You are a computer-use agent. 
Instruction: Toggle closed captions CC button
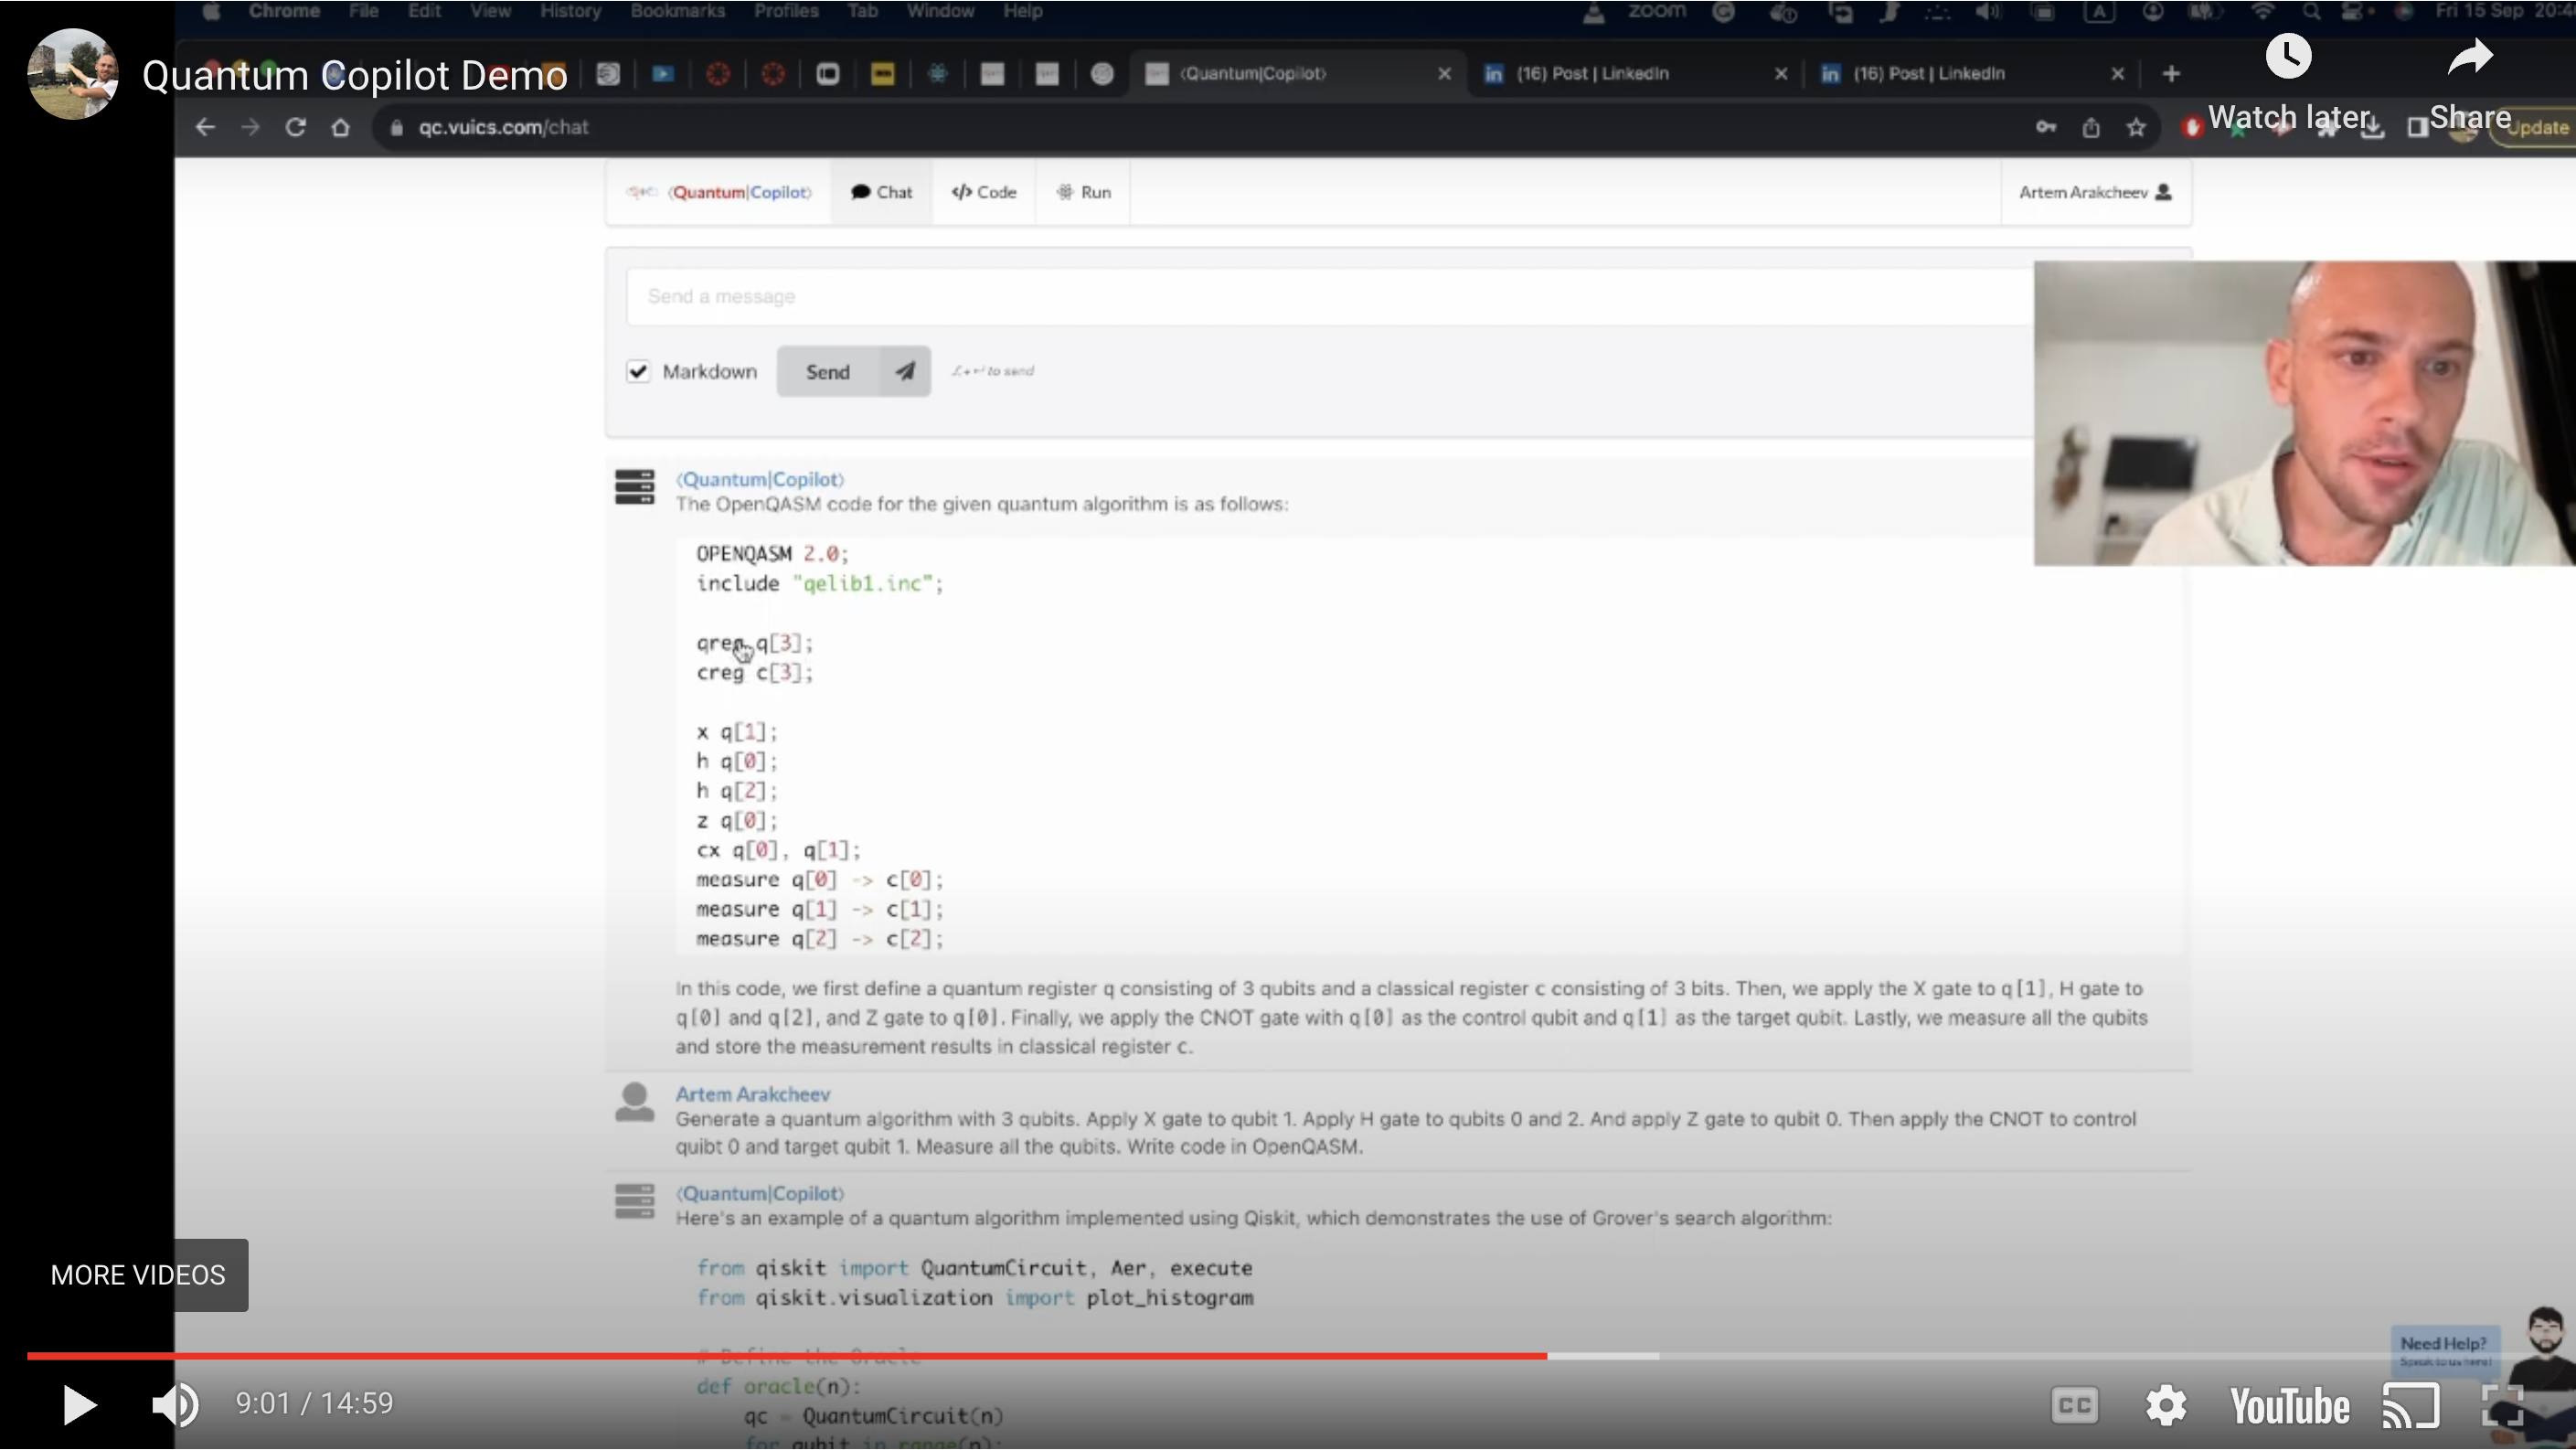point(2074,1406)
